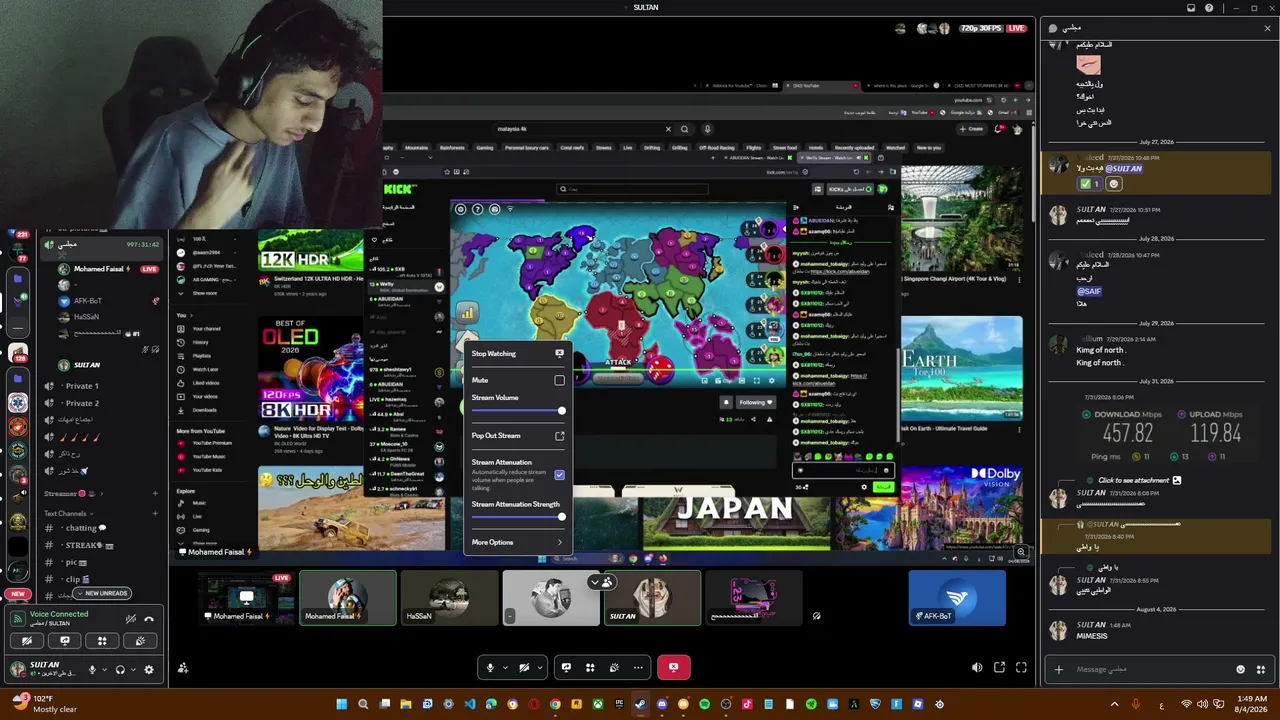The height and width of the screenshot is (720, 1280).
Task: Open Windows taskbar search
Action: coord(363,704)
